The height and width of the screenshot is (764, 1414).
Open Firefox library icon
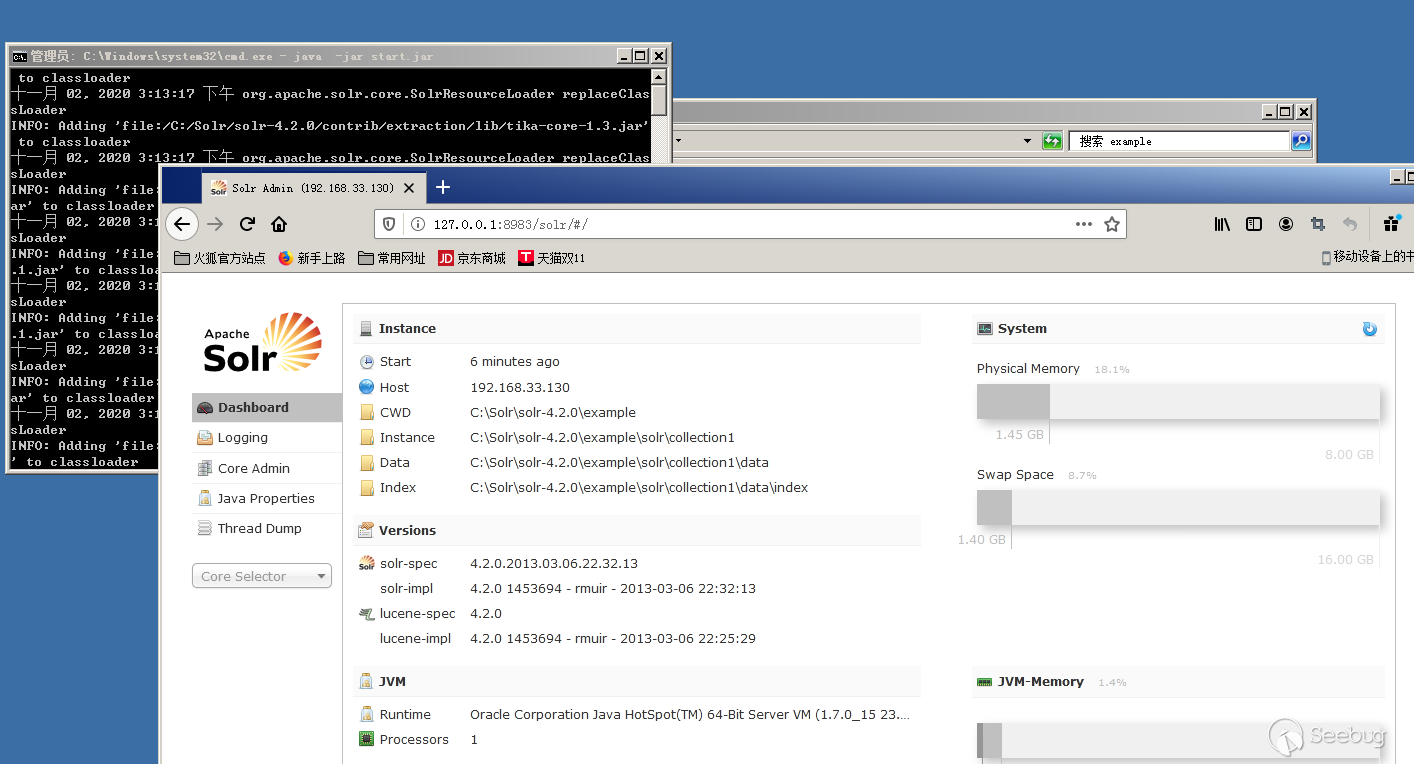pyautogui.click(x=1222, y=224)
